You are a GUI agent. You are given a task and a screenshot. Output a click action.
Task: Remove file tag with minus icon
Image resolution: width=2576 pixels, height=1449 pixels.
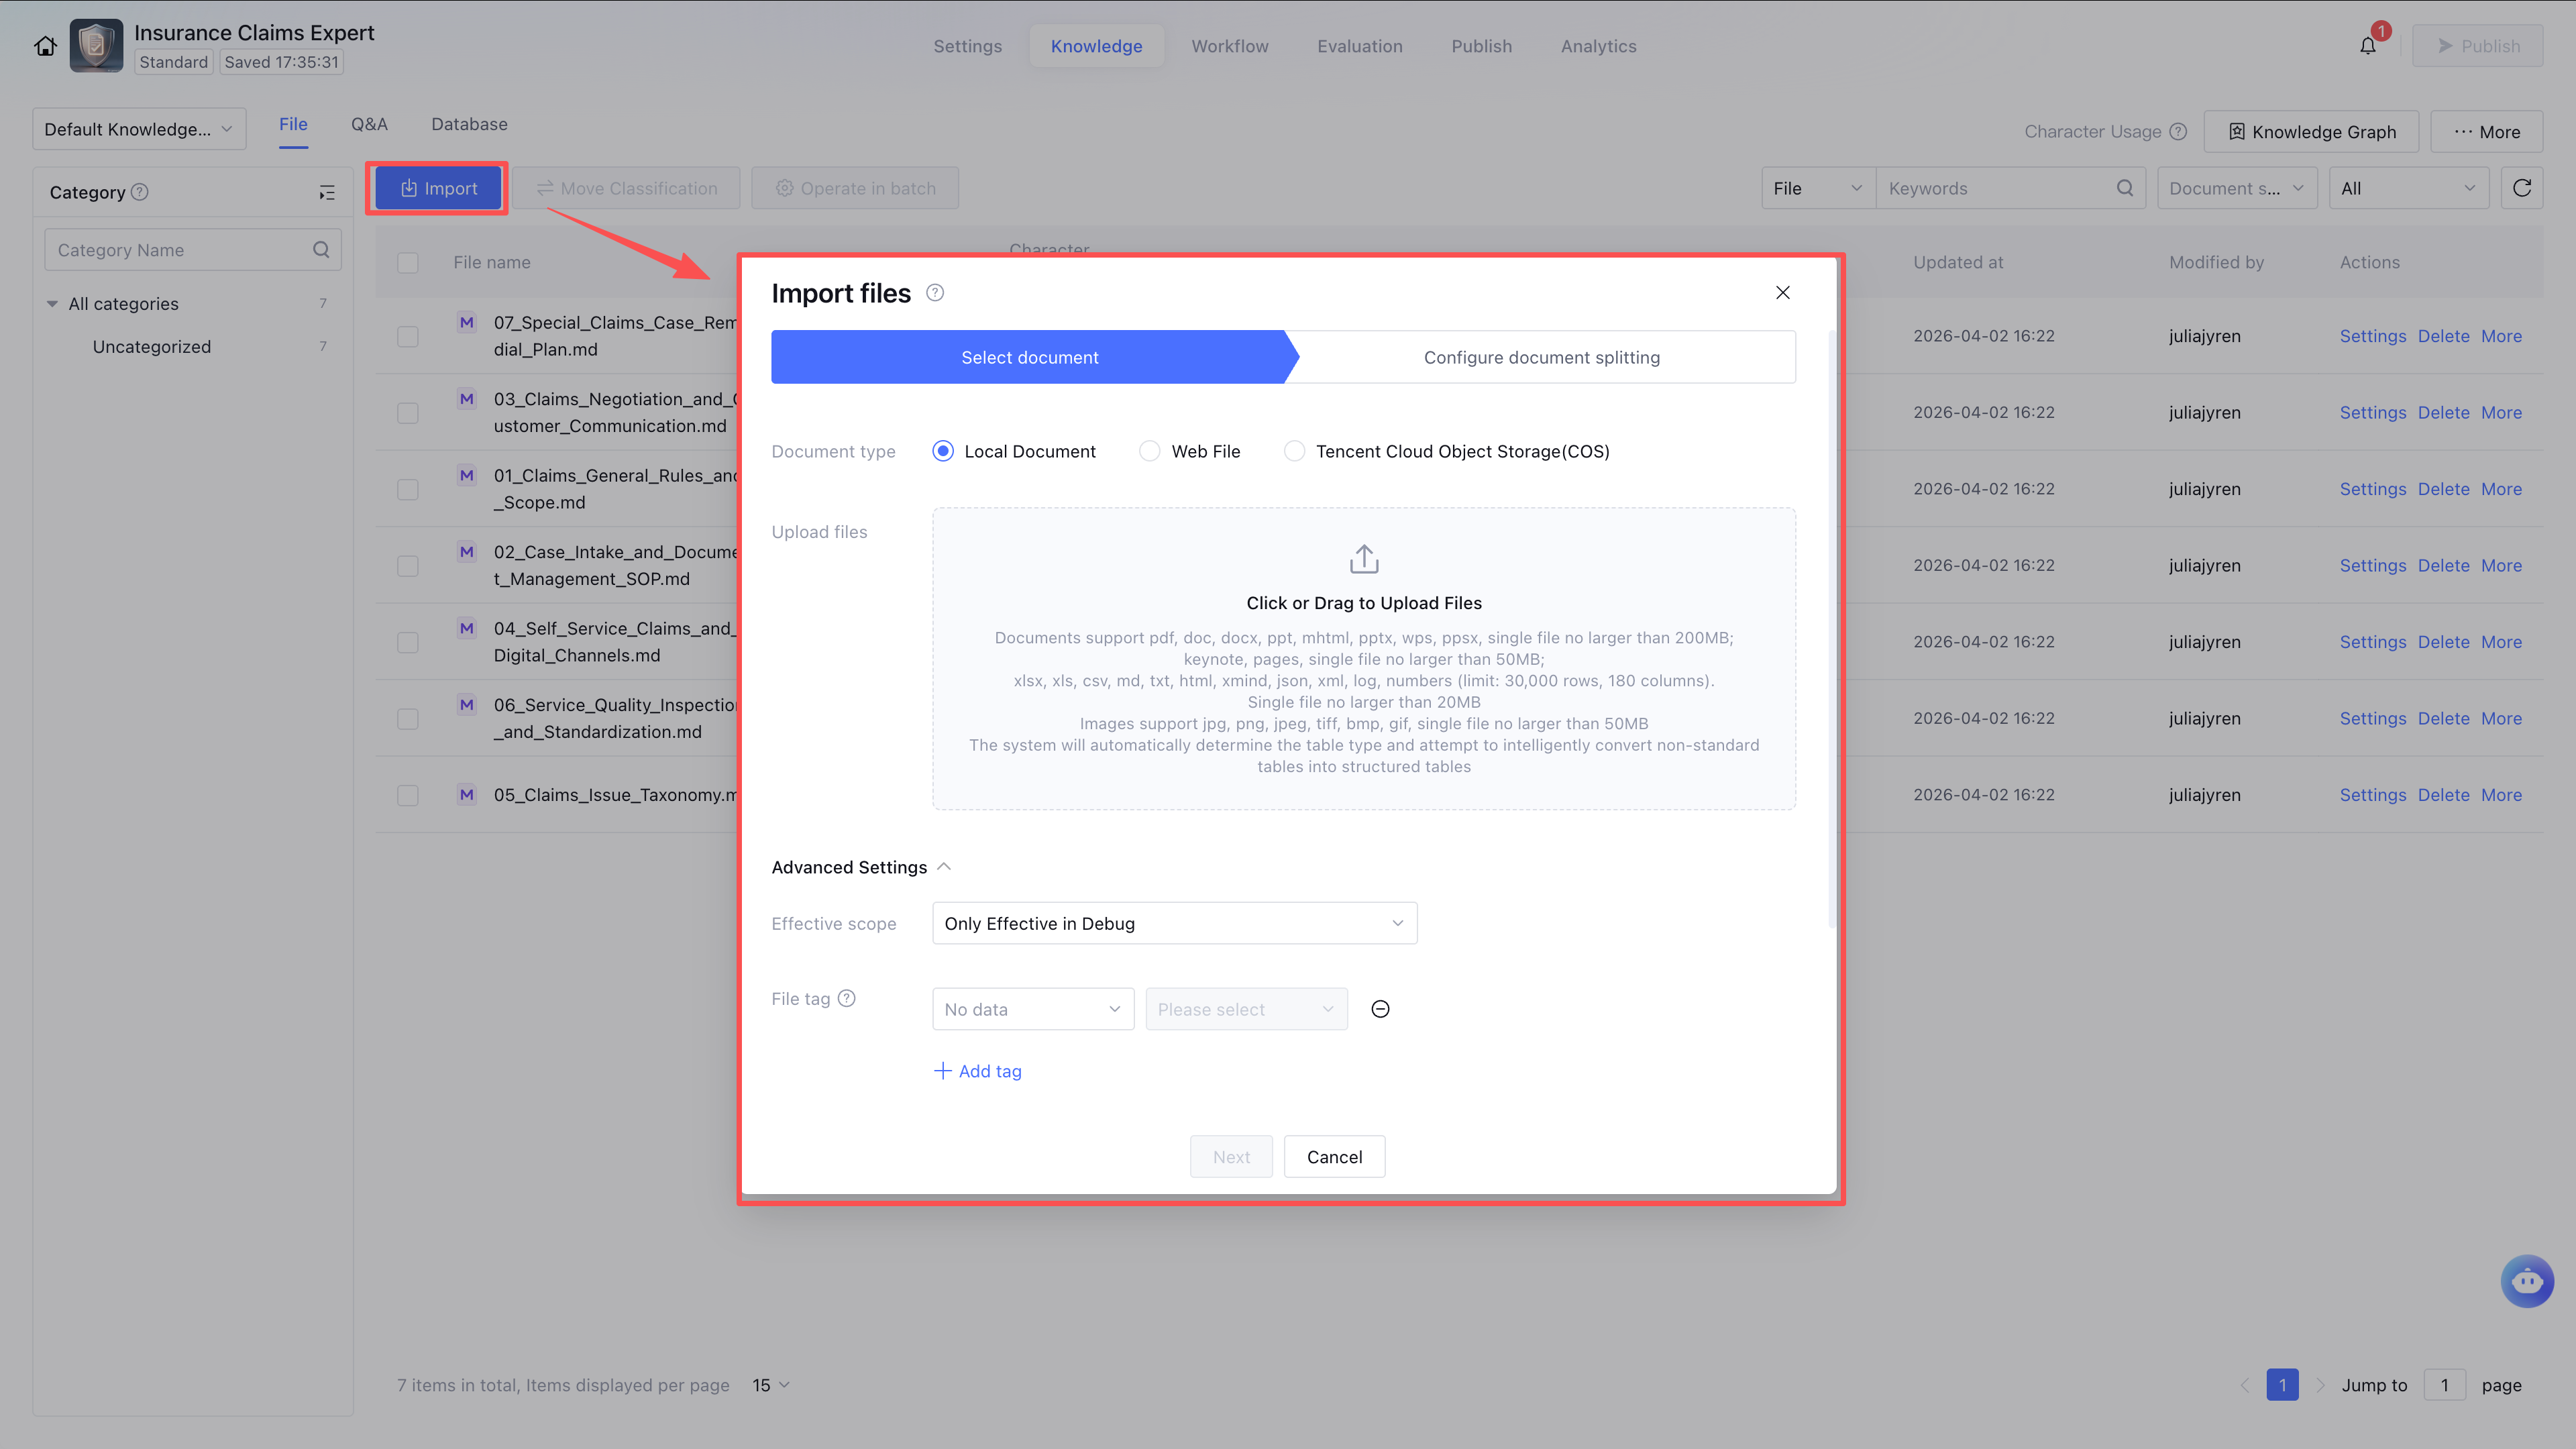pyautogui.click(x=1380, y=1009)
